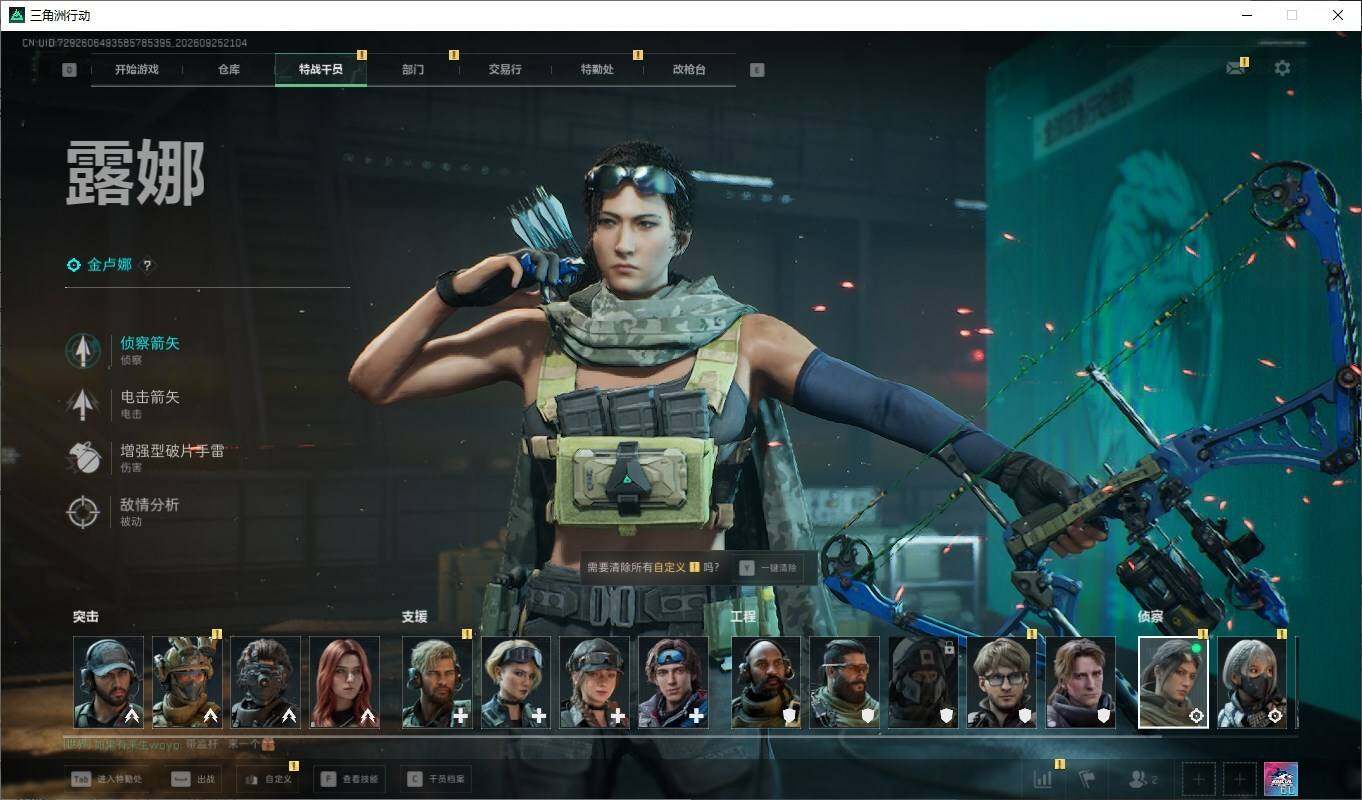Image resolution: width=1362 pixels, height=800 pixels.
Task: Select assault operator with tan helmet and mask
Action: click(187, 682)
